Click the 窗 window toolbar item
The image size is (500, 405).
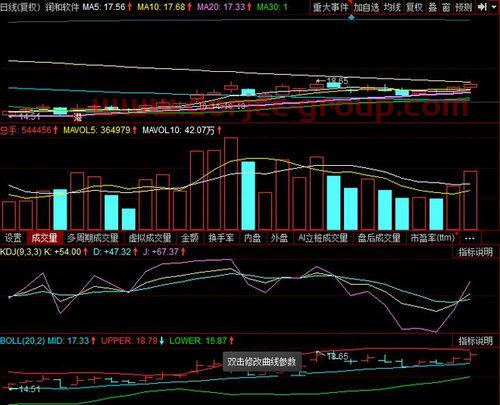[446, 7]
